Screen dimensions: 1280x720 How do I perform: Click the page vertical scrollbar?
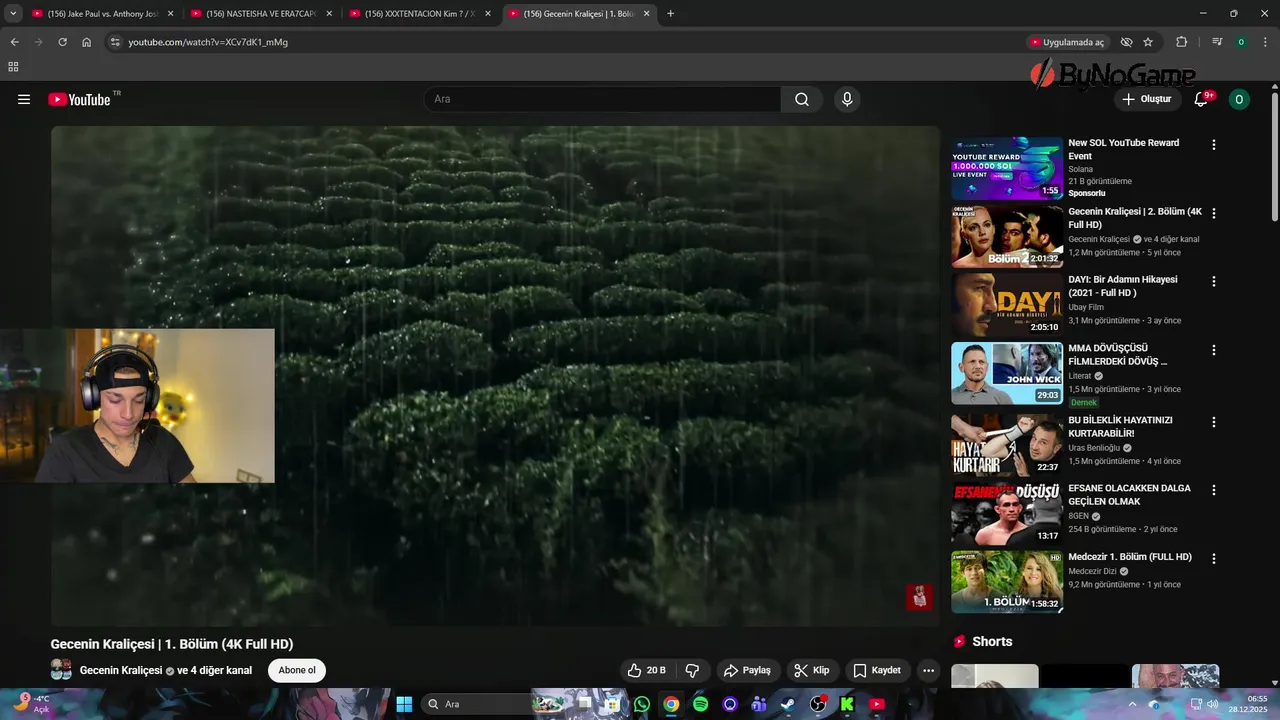coord(1275,155)
